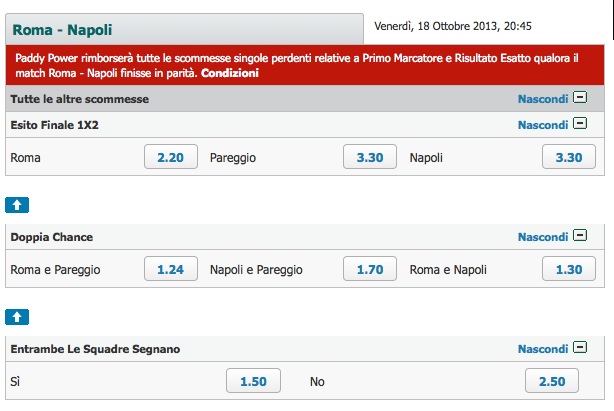The image size is (614, 411).
Task: Collapse Tutte le altre scommesse via minus icon
Action: pos(580,97)
